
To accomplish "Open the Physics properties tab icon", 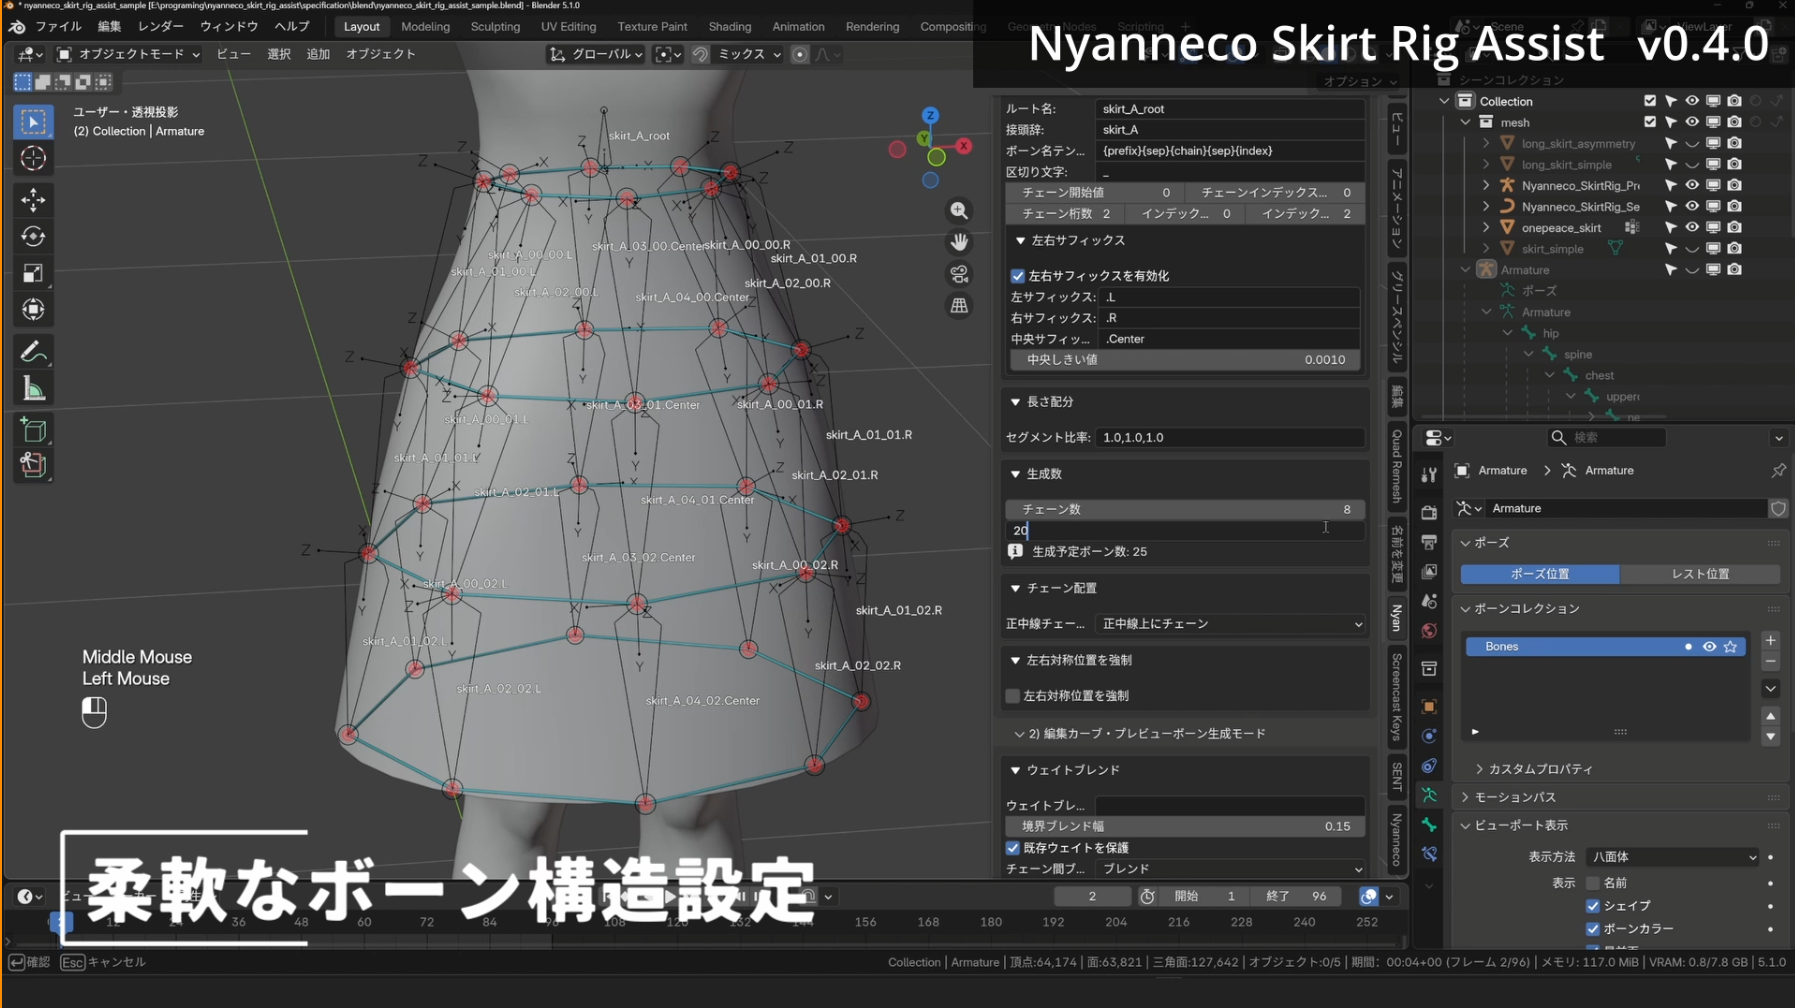I will 1429,737.
